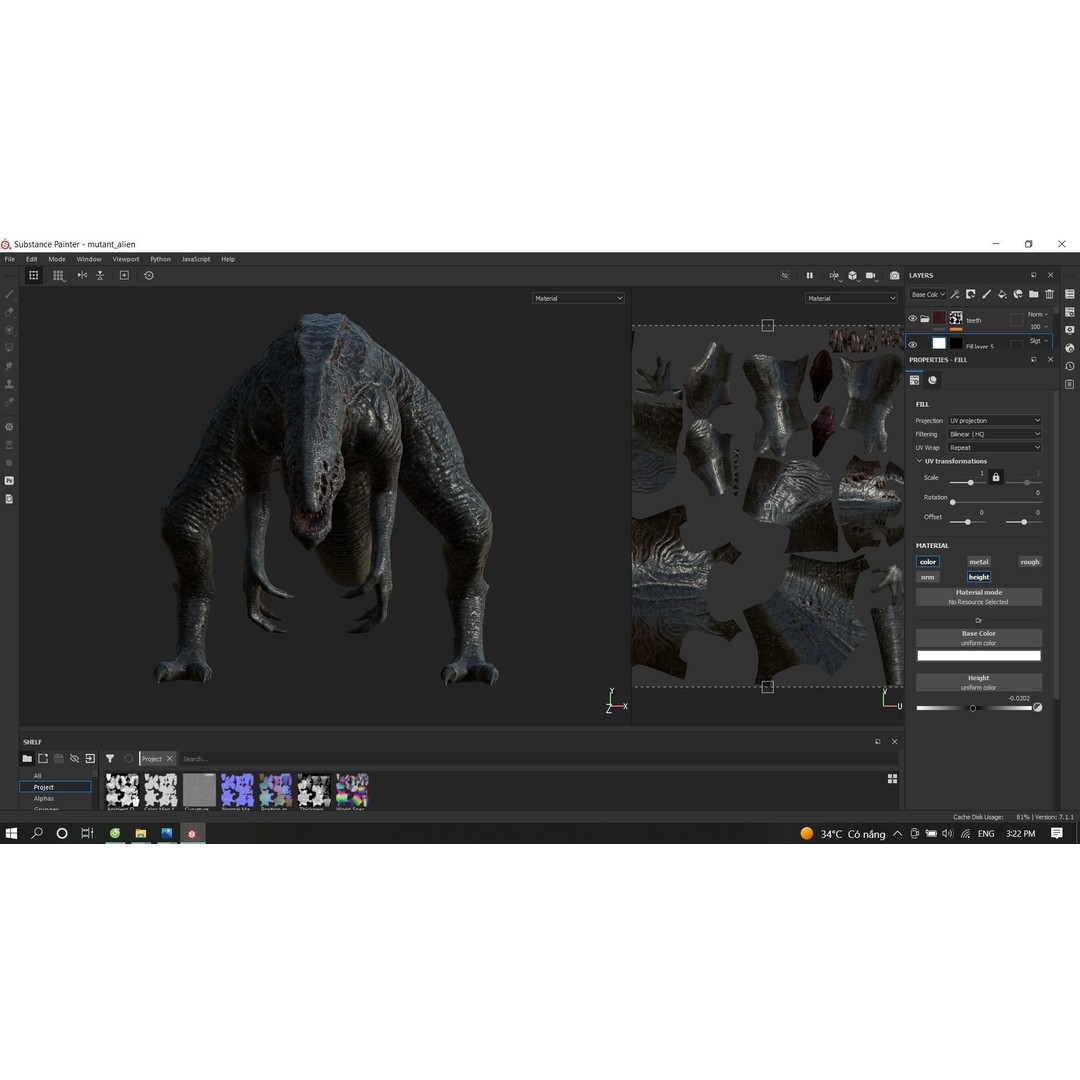Toggle the metal material channel
Image resolution: width=1080 pixels, height=1080 pixels.
click(x=979, y=562)
